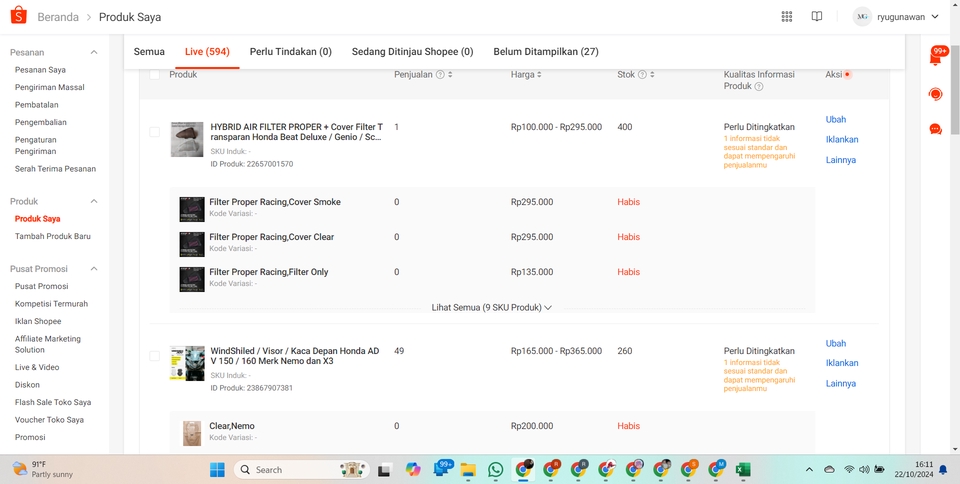This screenshot has width=960, height=484.
Task: Click the Shopee logo in header
Action: coord(19,16)
